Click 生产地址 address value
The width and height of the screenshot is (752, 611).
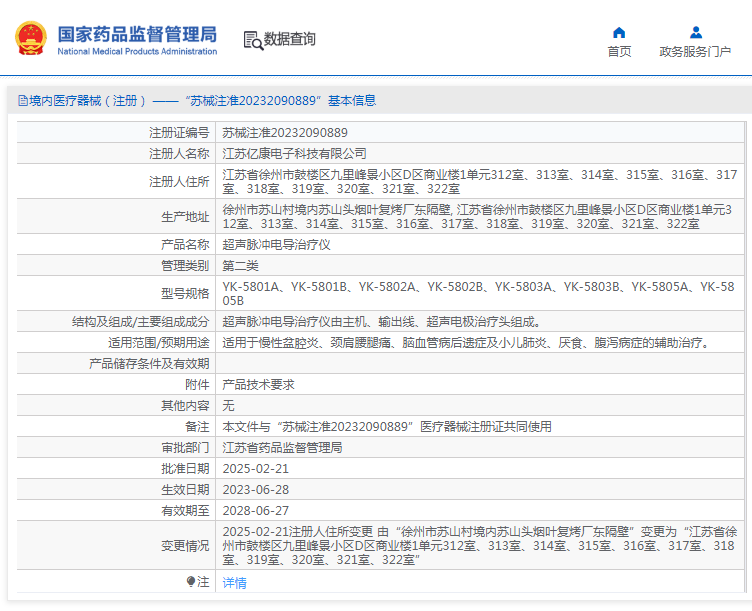(477, 217)
